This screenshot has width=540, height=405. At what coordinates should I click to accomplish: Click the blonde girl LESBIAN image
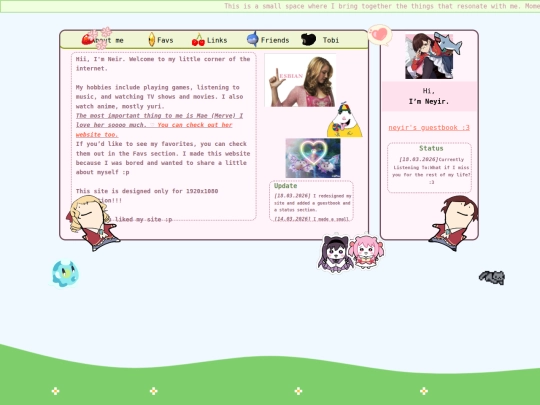(x=300, y=80)
